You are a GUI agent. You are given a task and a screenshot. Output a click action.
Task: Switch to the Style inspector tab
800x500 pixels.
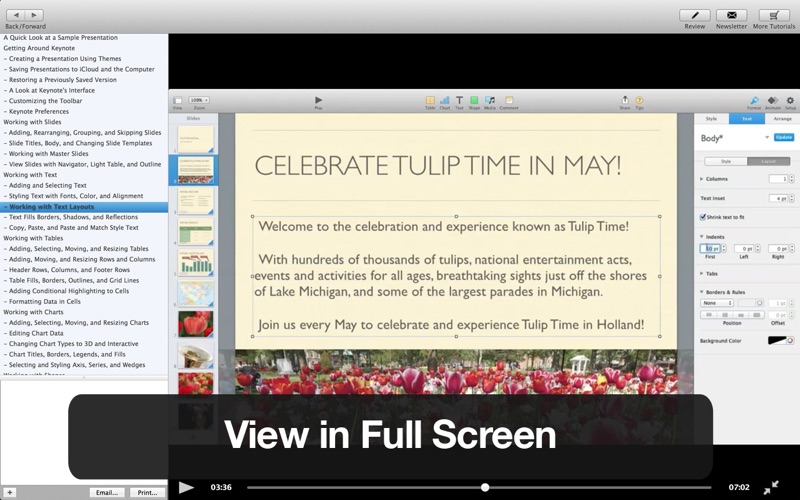click(711, 119)
